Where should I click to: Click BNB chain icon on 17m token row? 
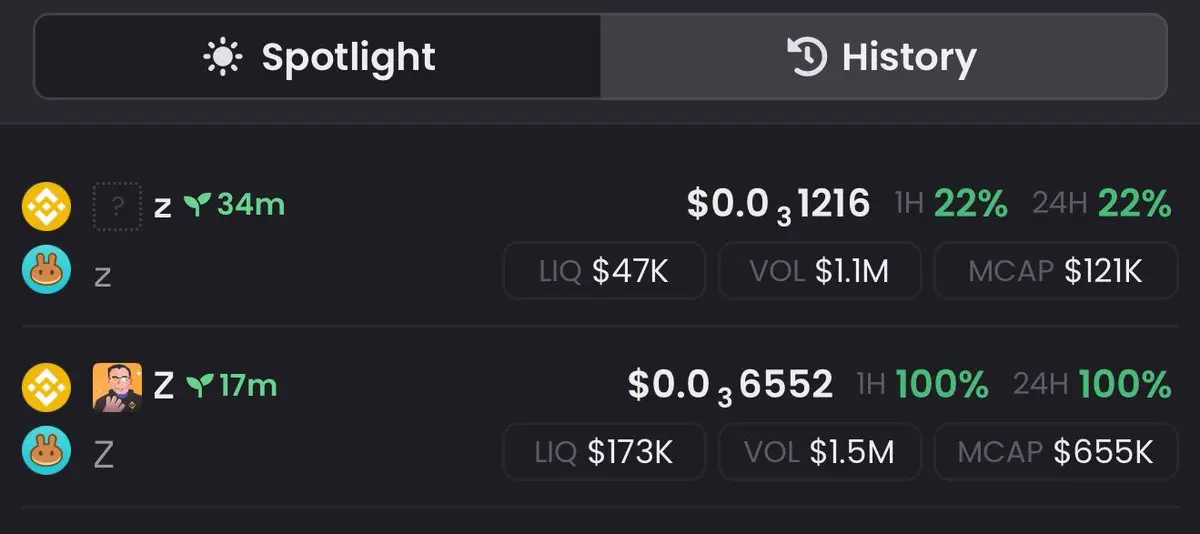click(46, 386)
